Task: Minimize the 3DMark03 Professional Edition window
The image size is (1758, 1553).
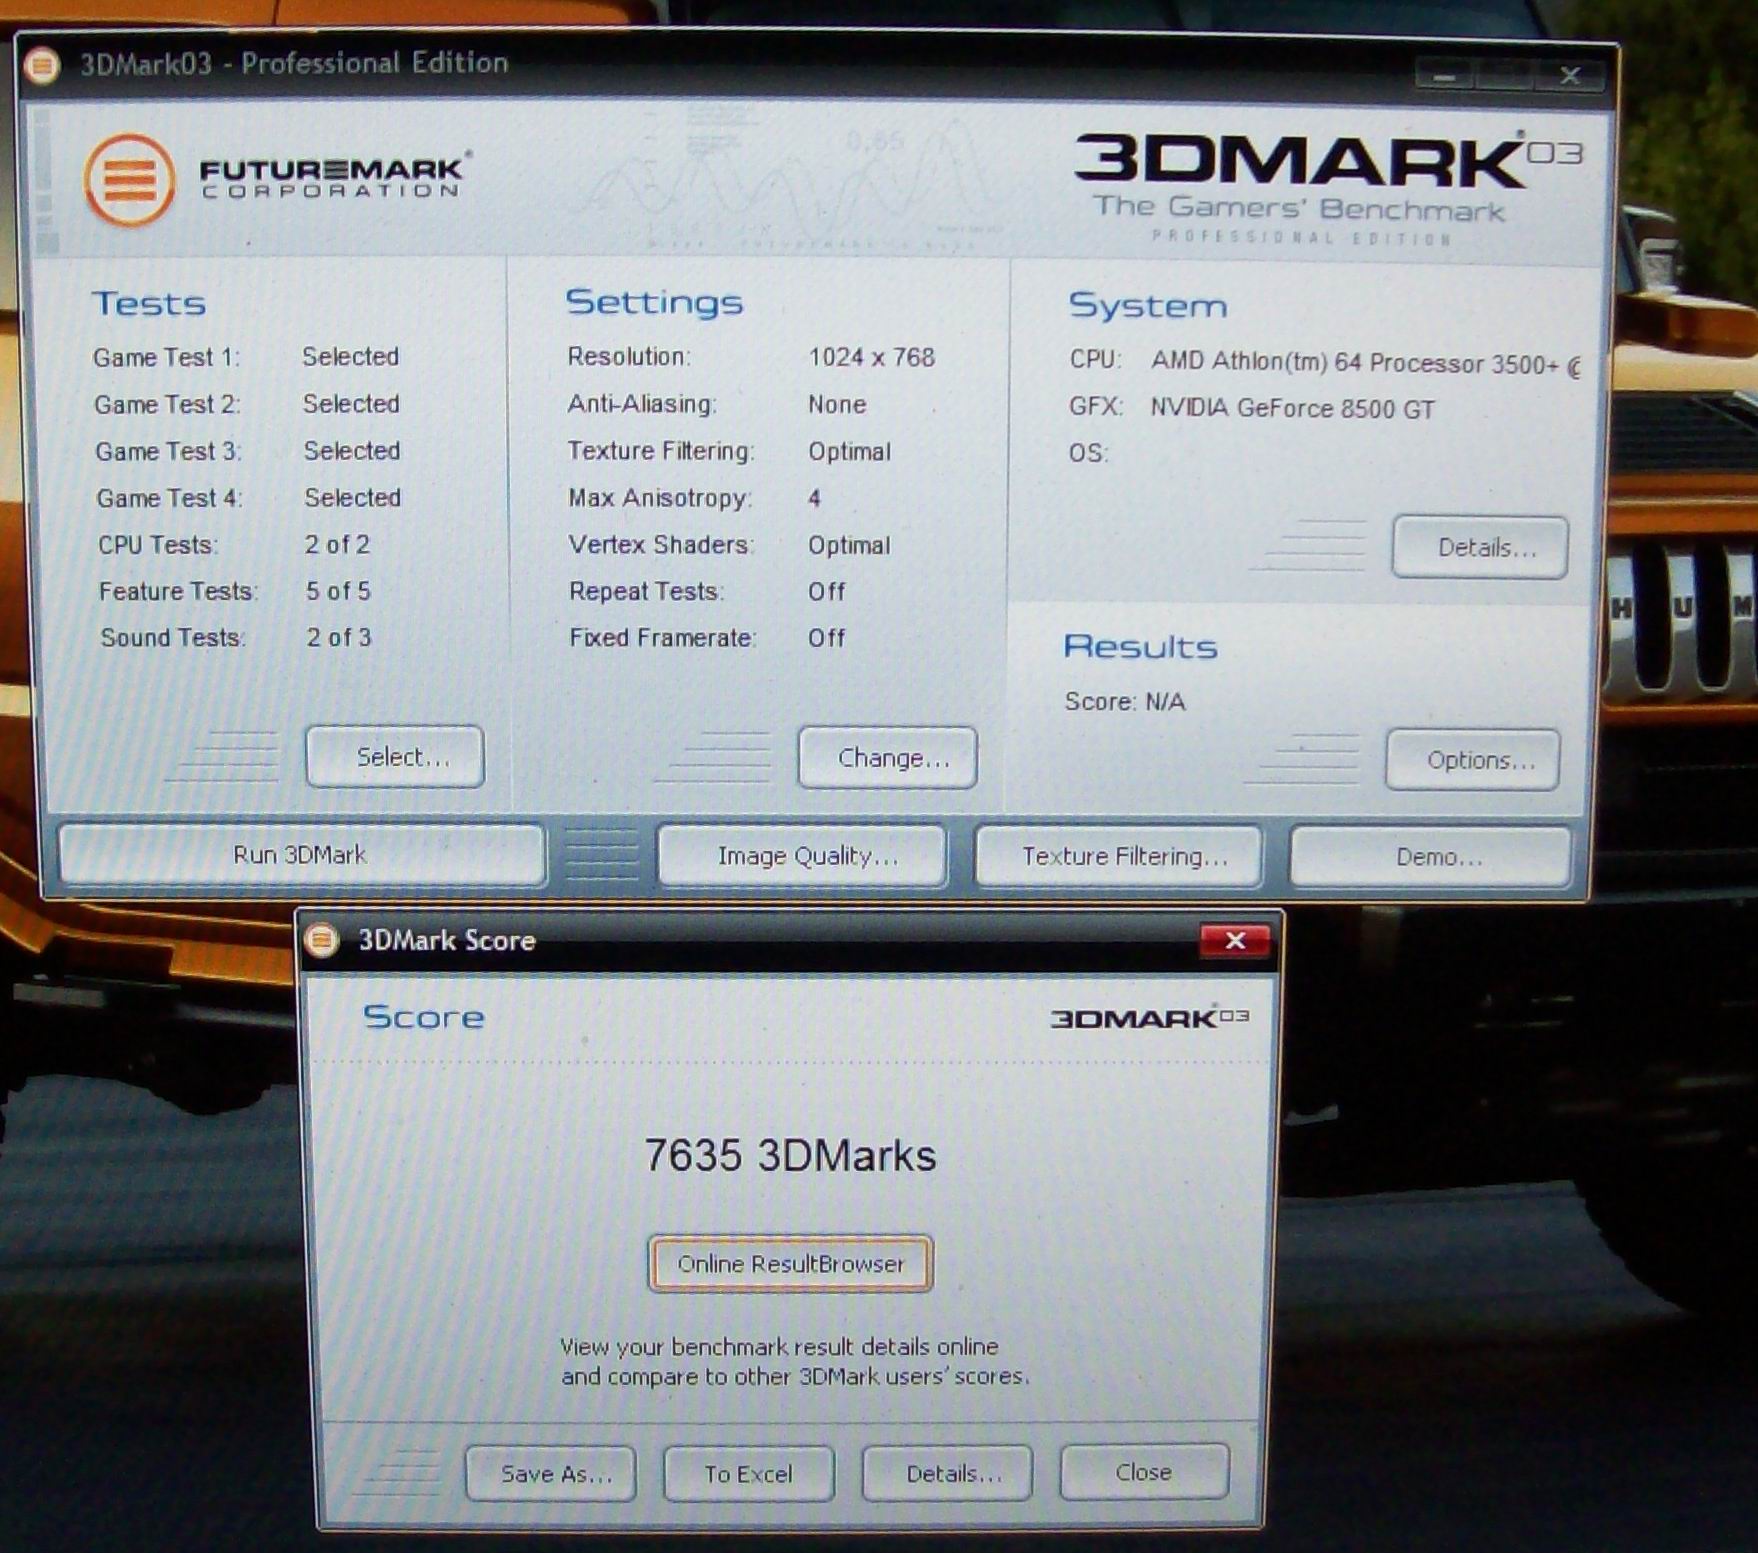Action: click(x=1444, y=76)
